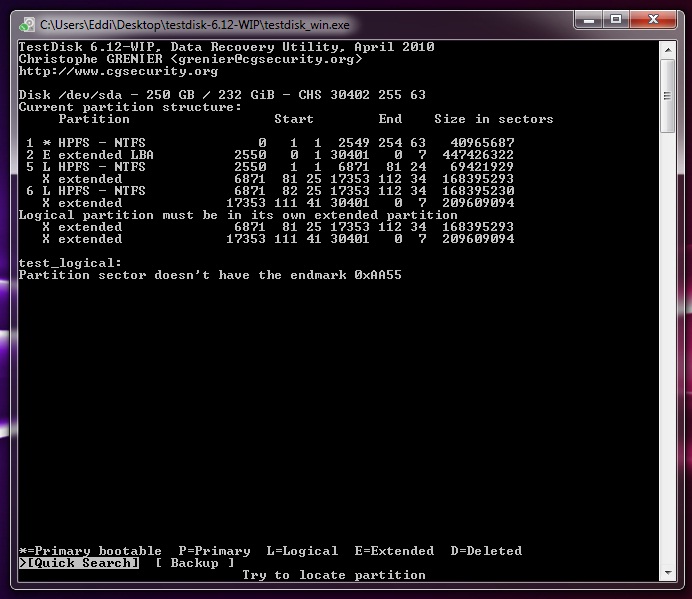This screenshot has width=692, height=599.
Task: Click the size value 69421929
Action: 482,167
